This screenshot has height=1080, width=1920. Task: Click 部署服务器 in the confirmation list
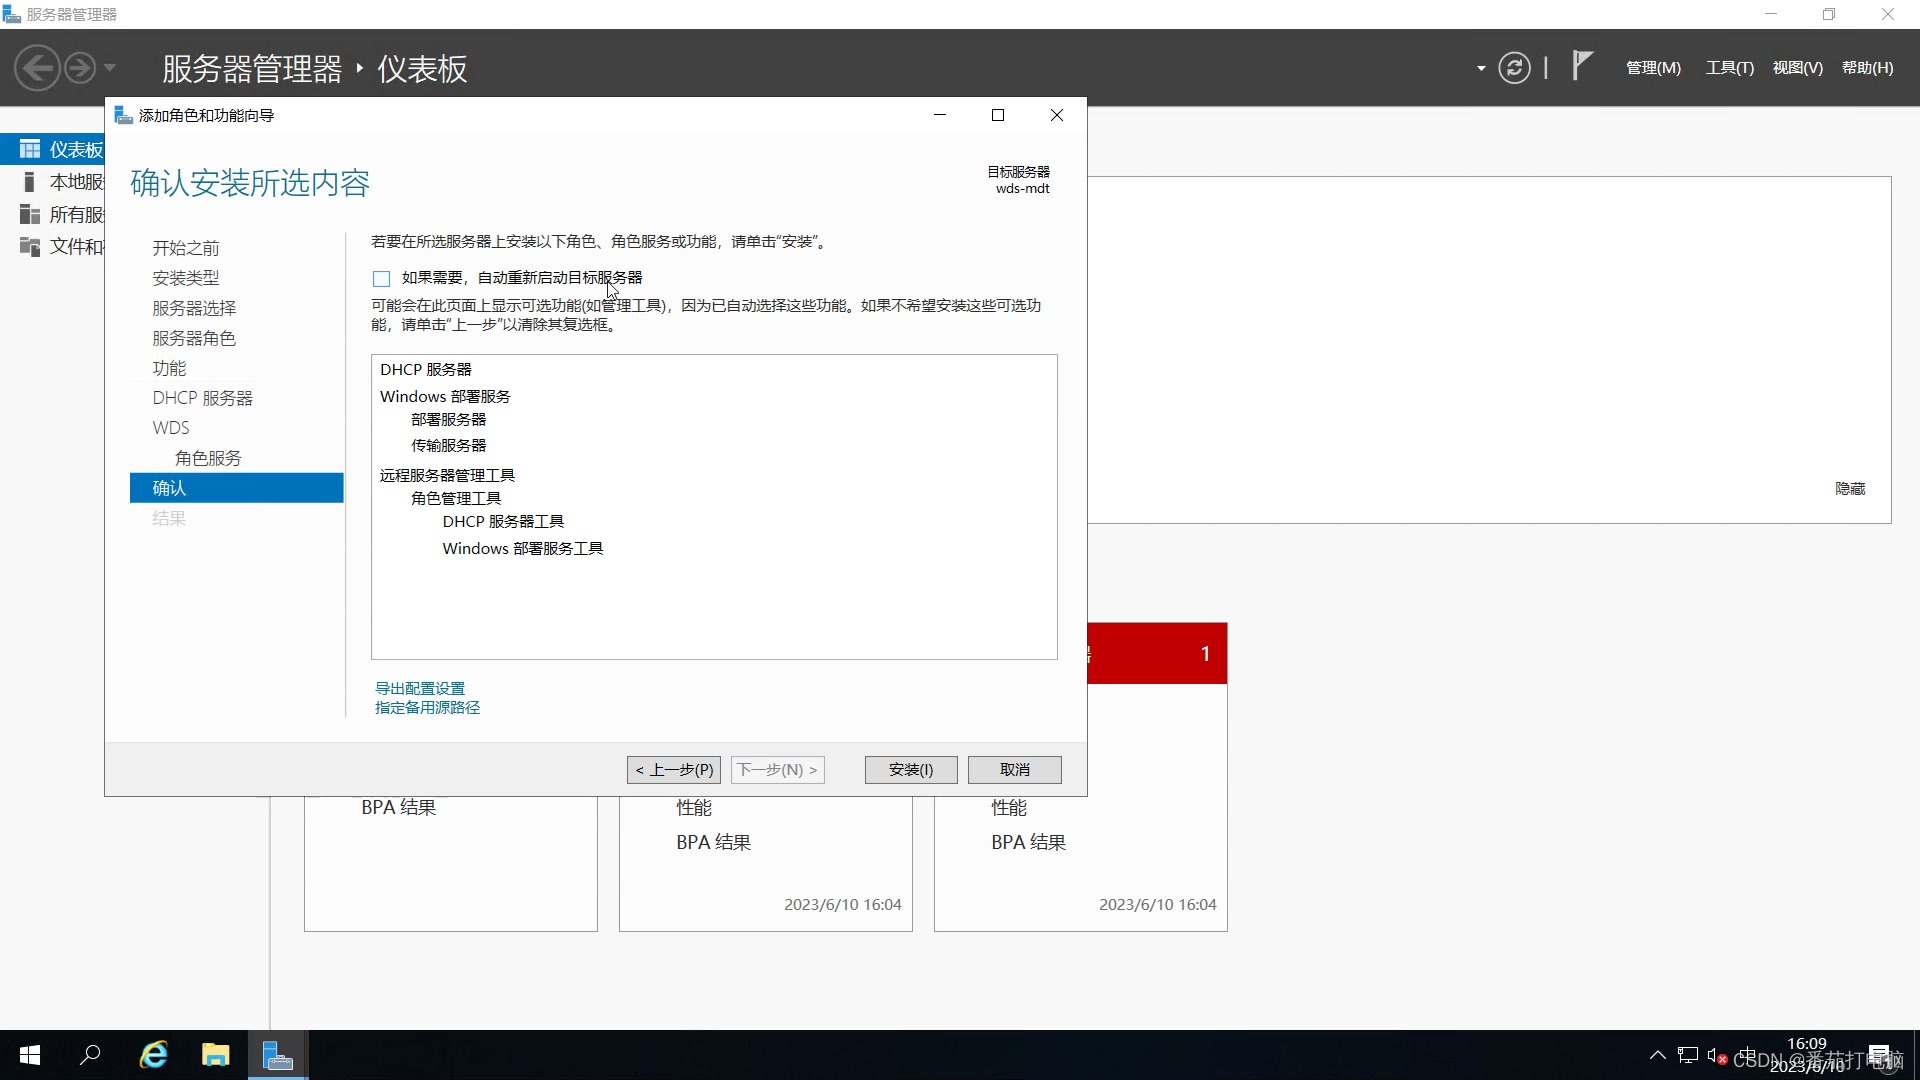pos(448,420)
